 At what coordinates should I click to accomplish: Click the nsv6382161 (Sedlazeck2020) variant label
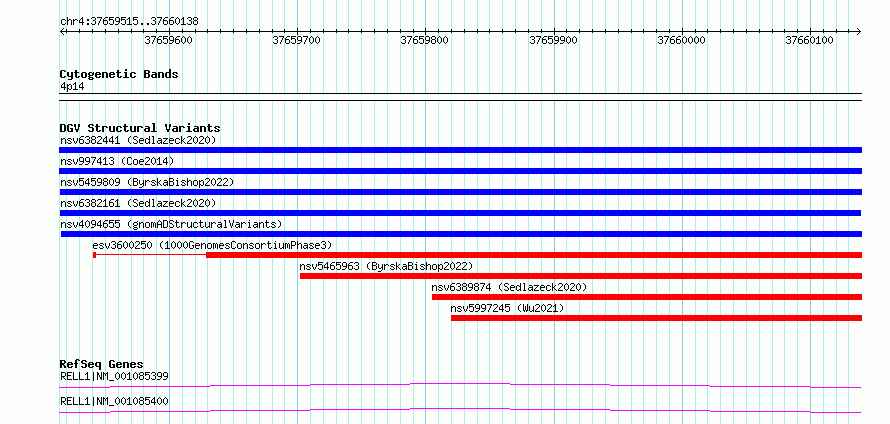click(x=138, y=203)
